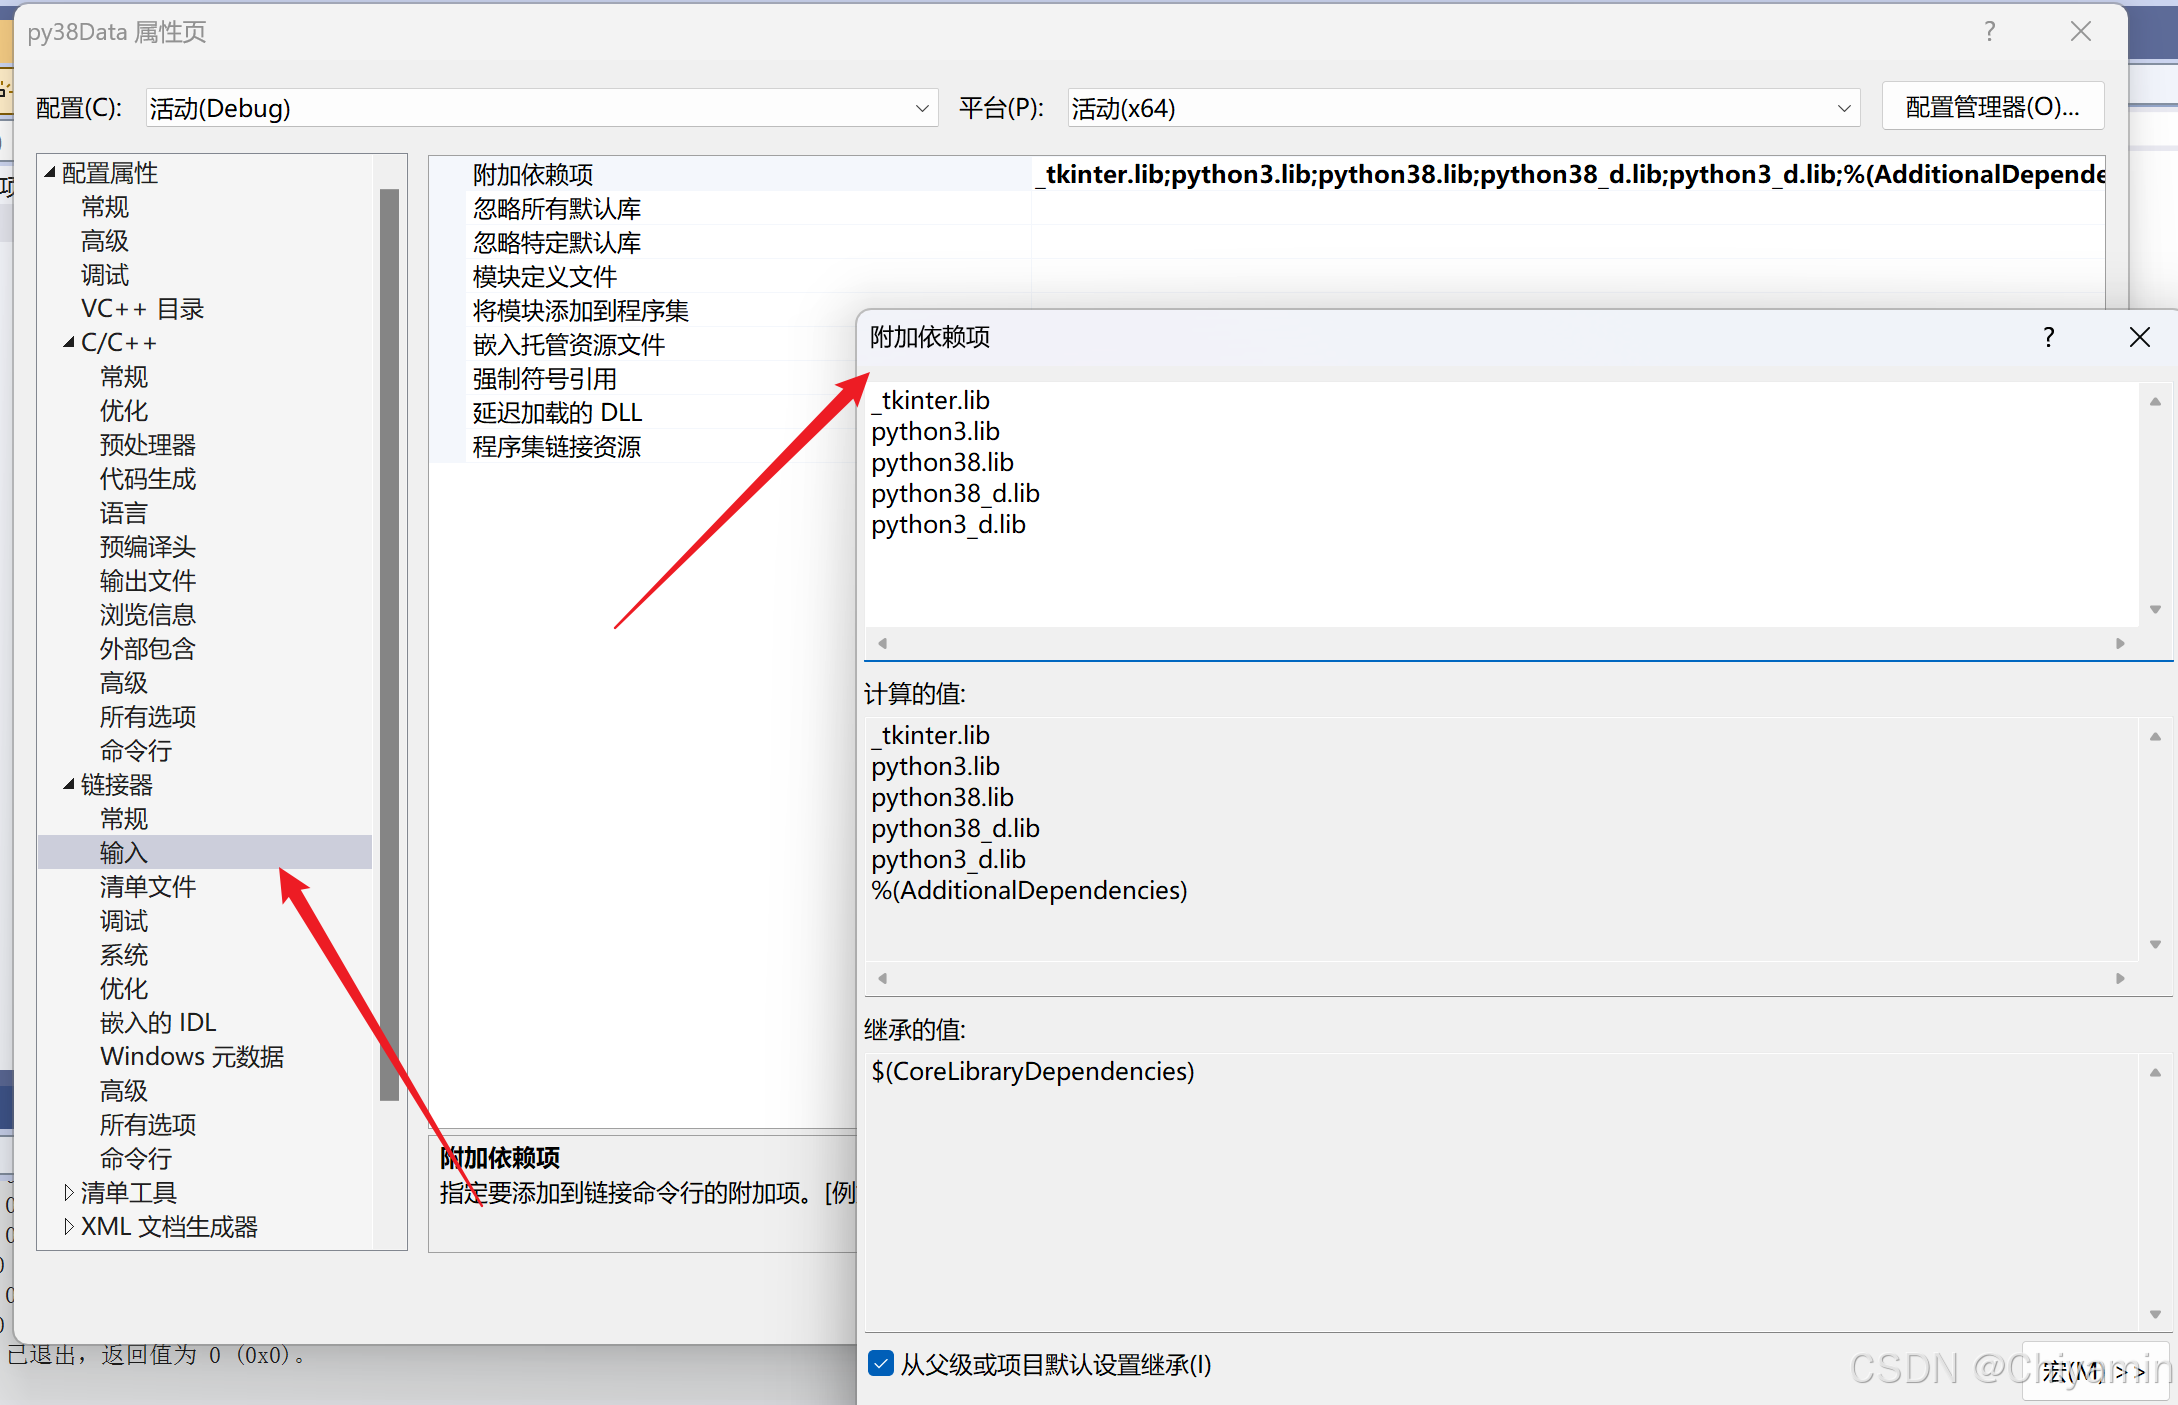This screenshot has height=1405, width=2178.
Task: Click left scroll arrow under edit box
Action: [882, 643]
